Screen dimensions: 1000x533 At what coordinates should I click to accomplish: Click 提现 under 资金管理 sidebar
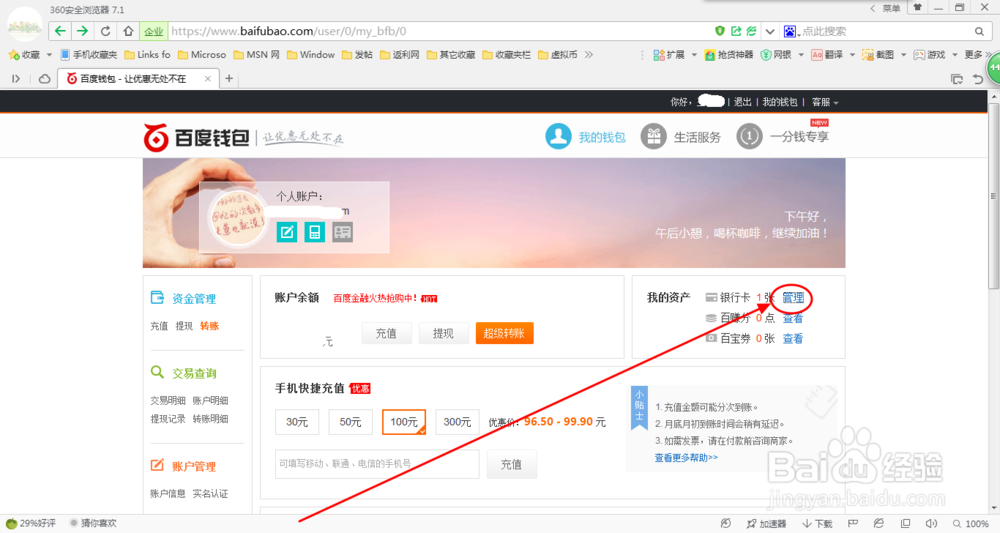pos(184,326)
